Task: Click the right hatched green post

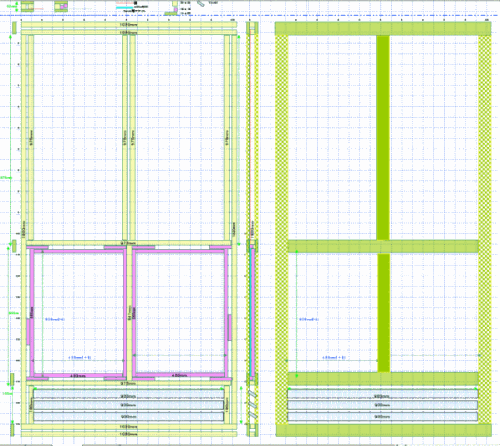Action: click(484, 229)
